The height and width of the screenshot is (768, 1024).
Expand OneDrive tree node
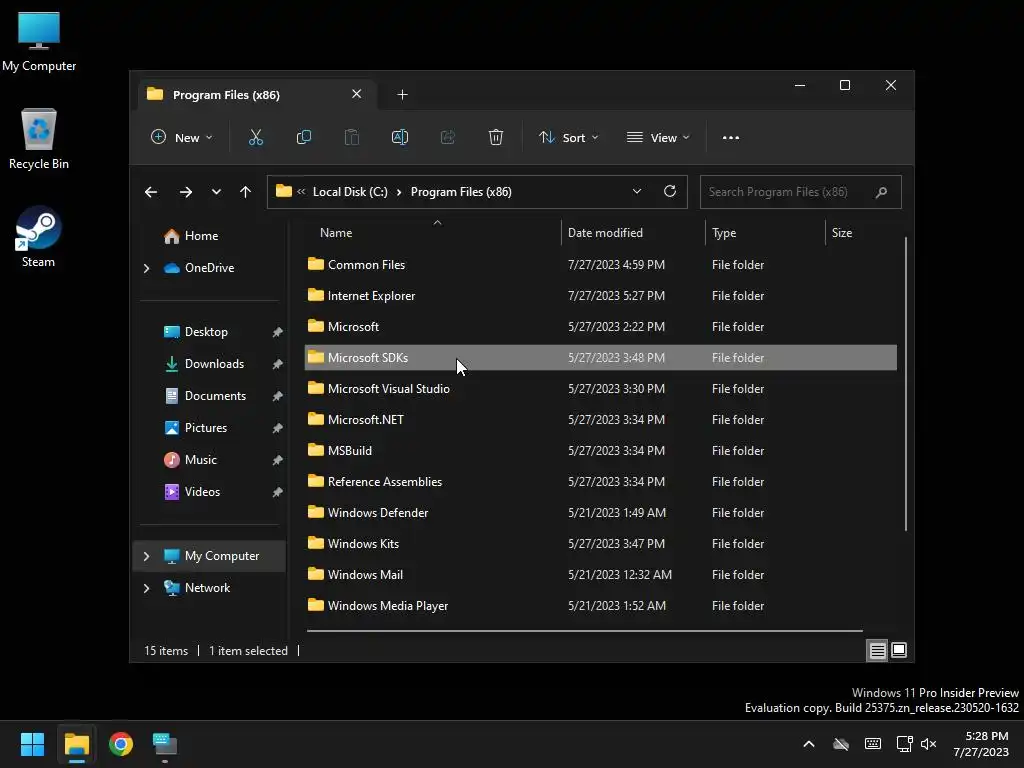point(146,268)
